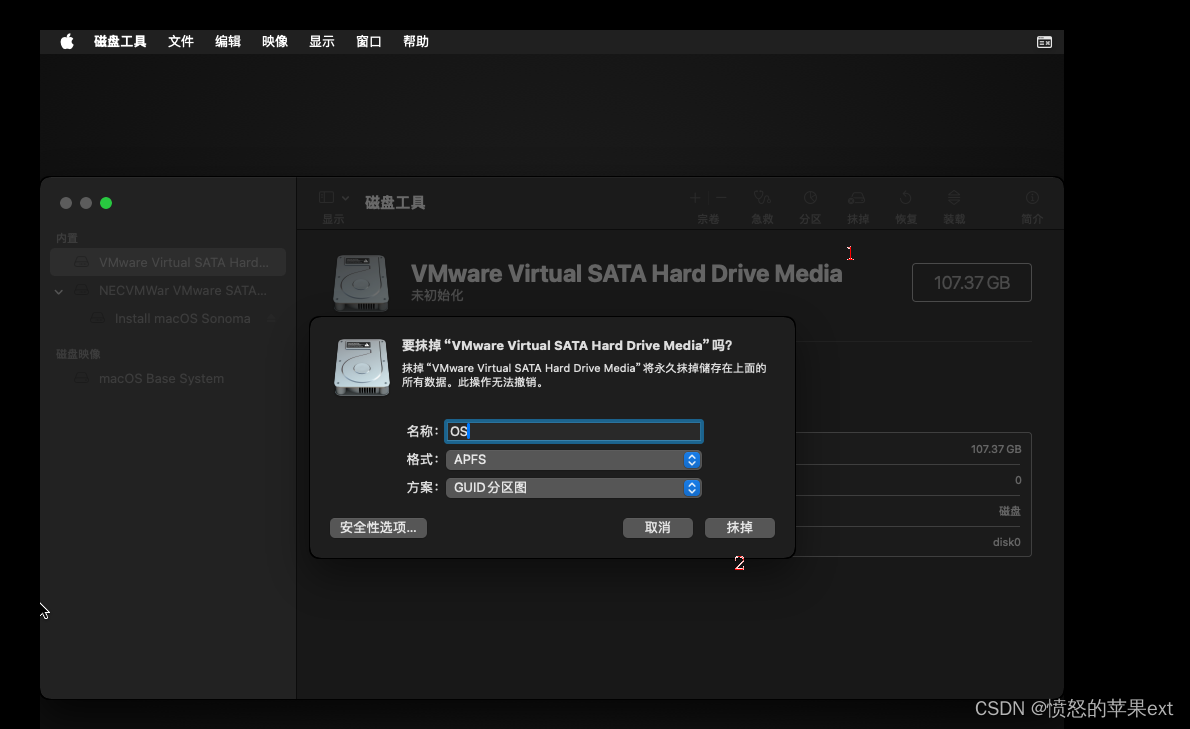This screenshot has height=729, width=1190.
Task: Open the 帮助 menu
Action: click(416, 42)
